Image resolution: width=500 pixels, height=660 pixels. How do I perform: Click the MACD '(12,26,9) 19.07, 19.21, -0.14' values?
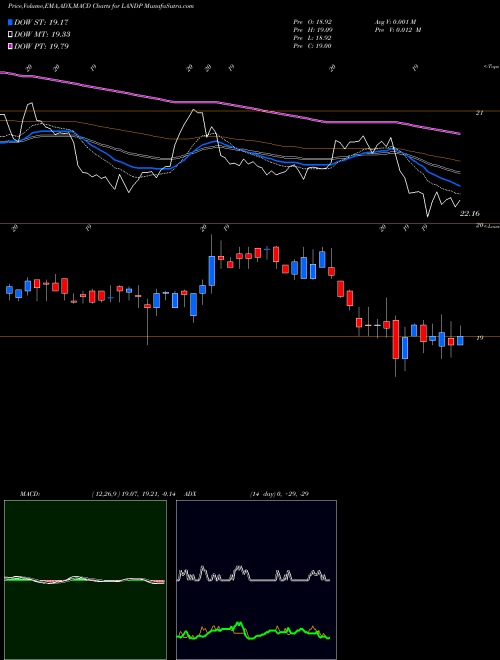133,494
